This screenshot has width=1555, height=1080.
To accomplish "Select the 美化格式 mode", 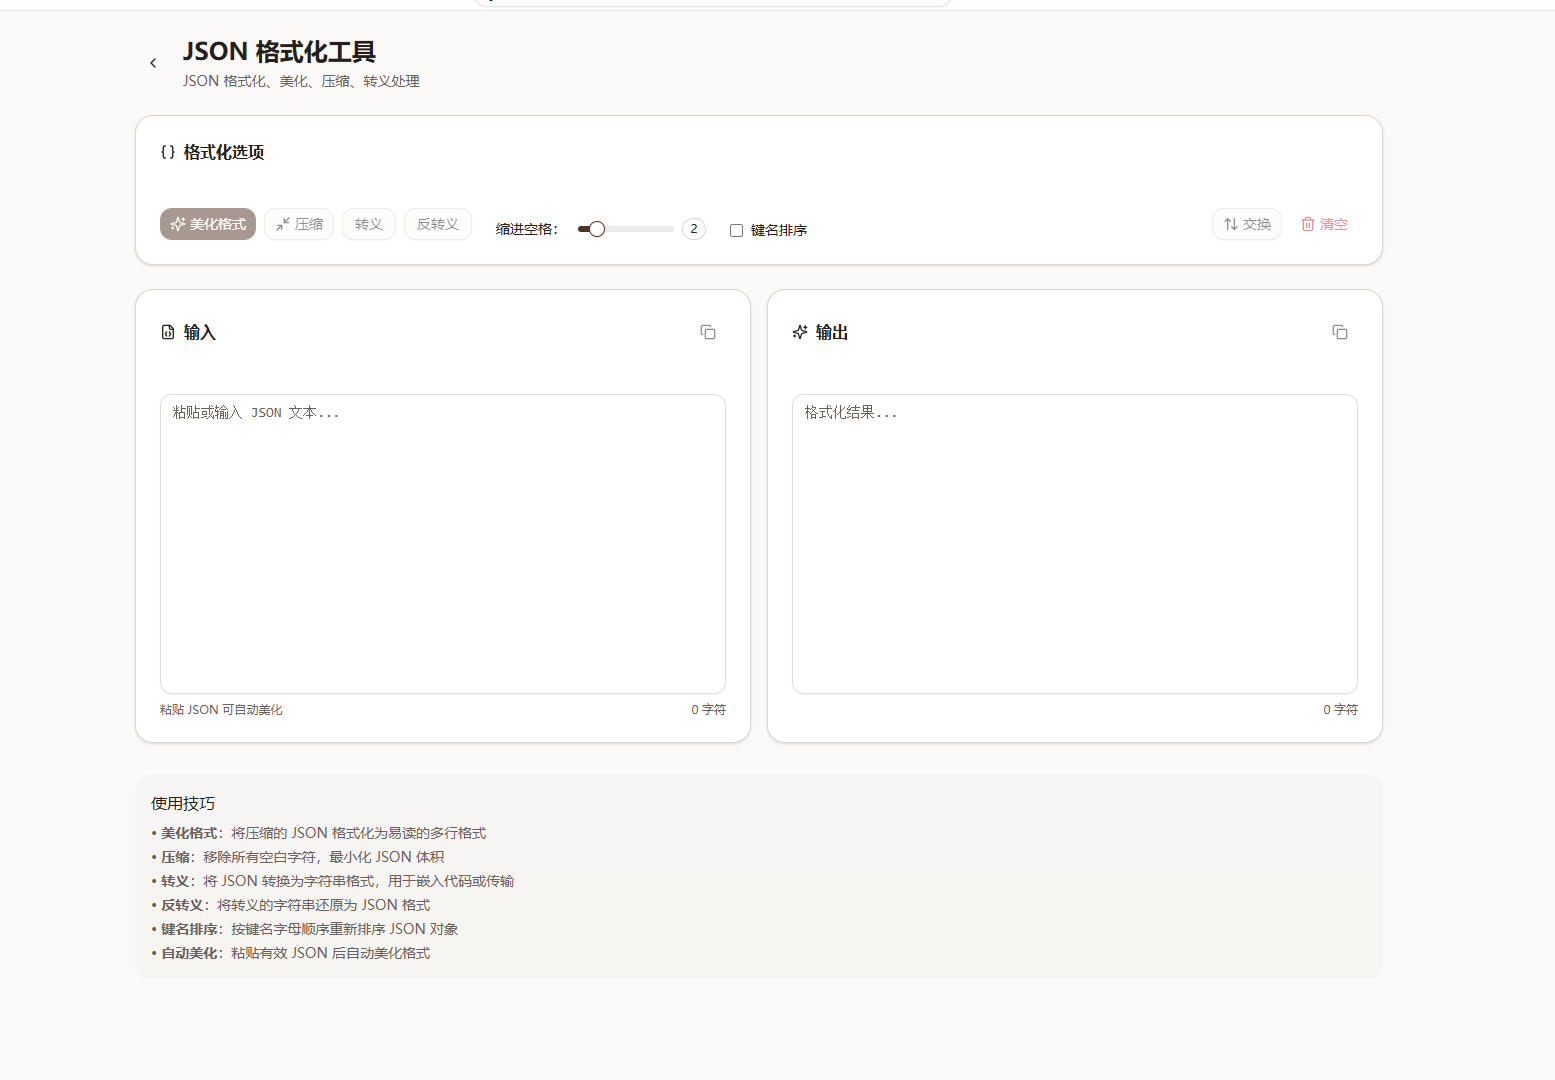I will 208,224.
